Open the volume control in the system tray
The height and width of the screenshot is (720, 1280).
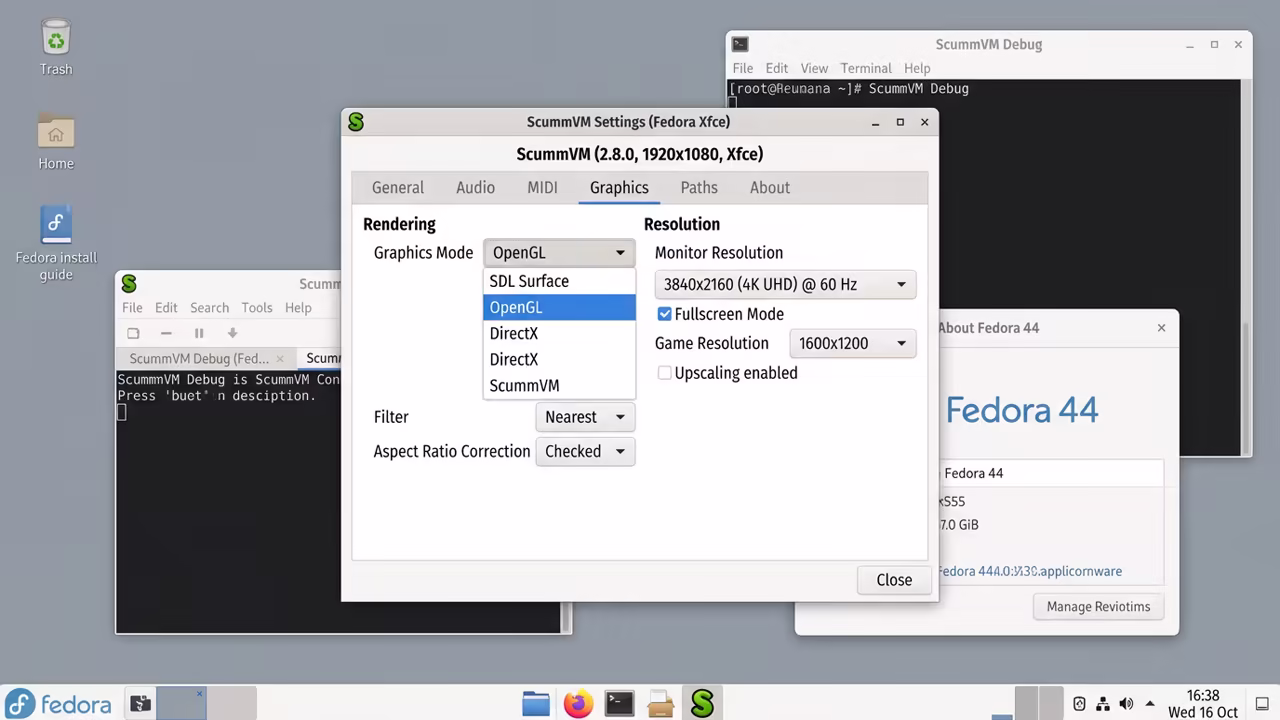[x=1126, y=704]
